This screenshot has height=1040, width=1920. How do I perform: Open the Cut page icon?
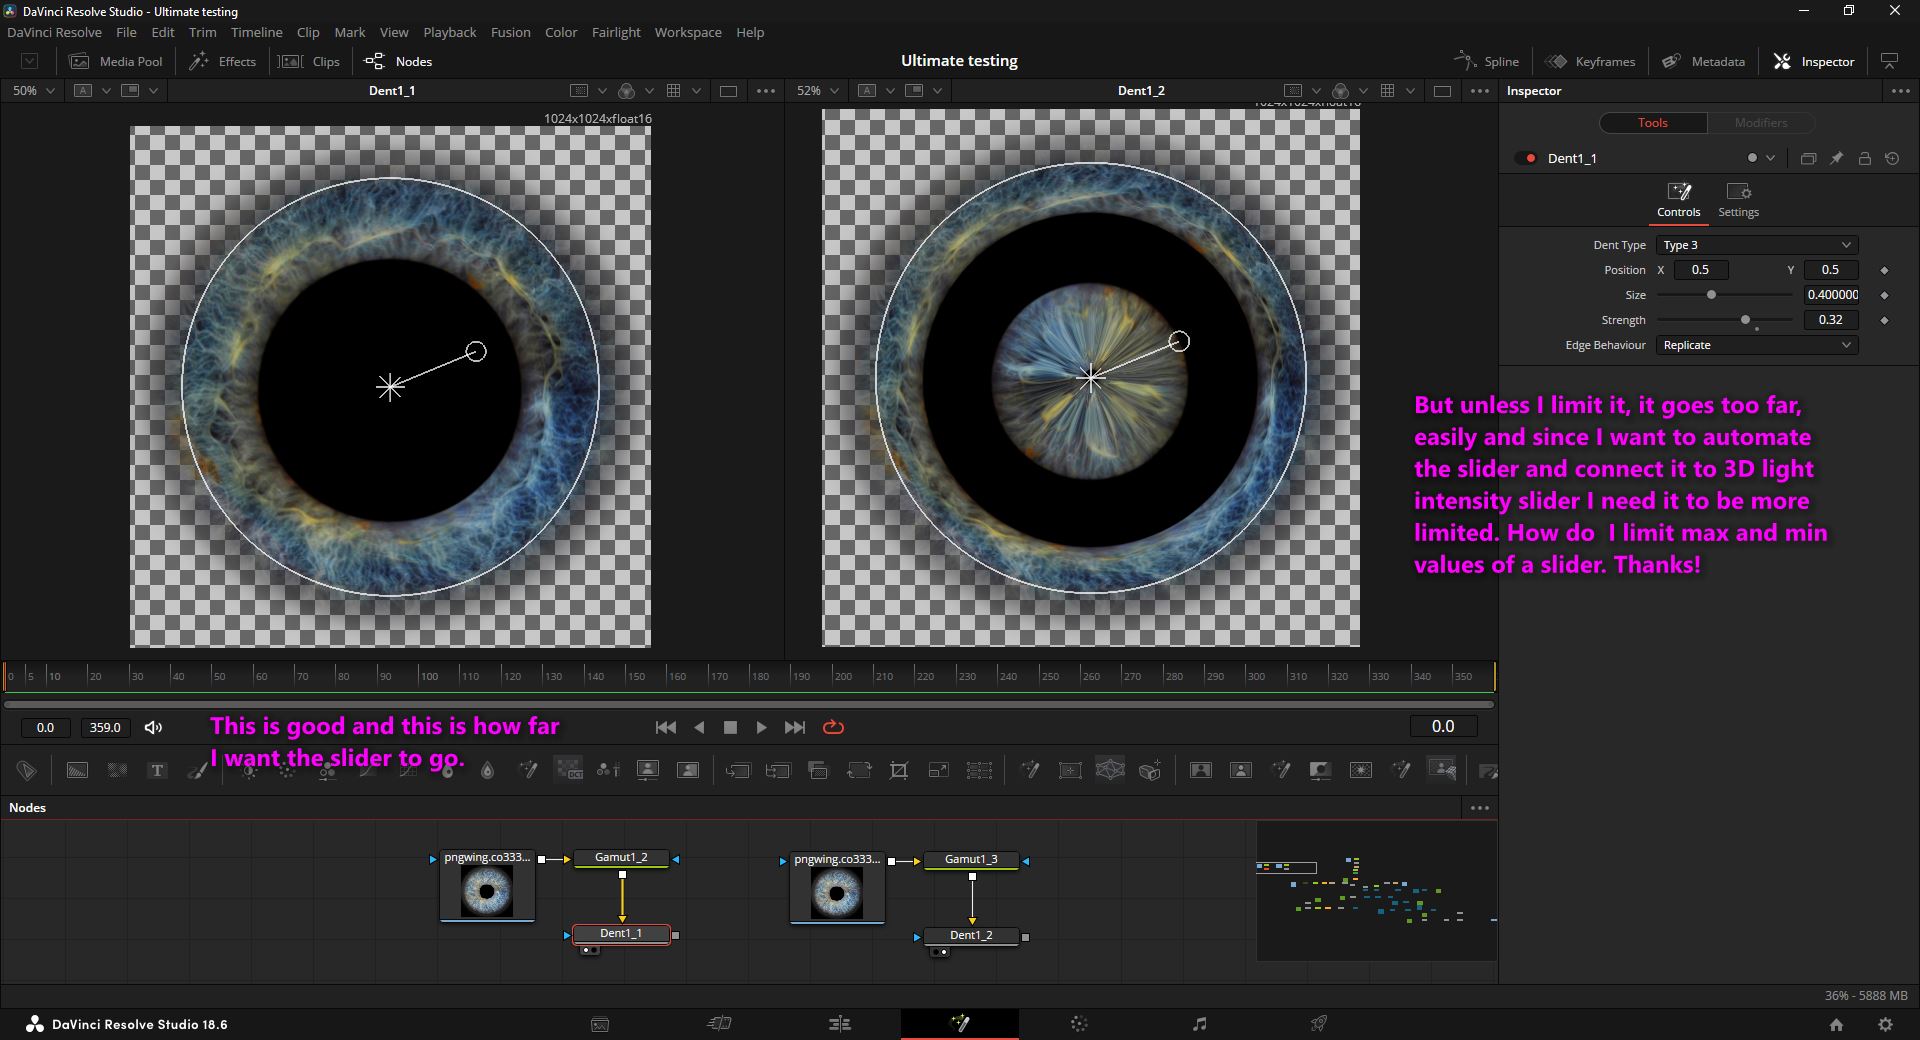tap(720, 1023)
